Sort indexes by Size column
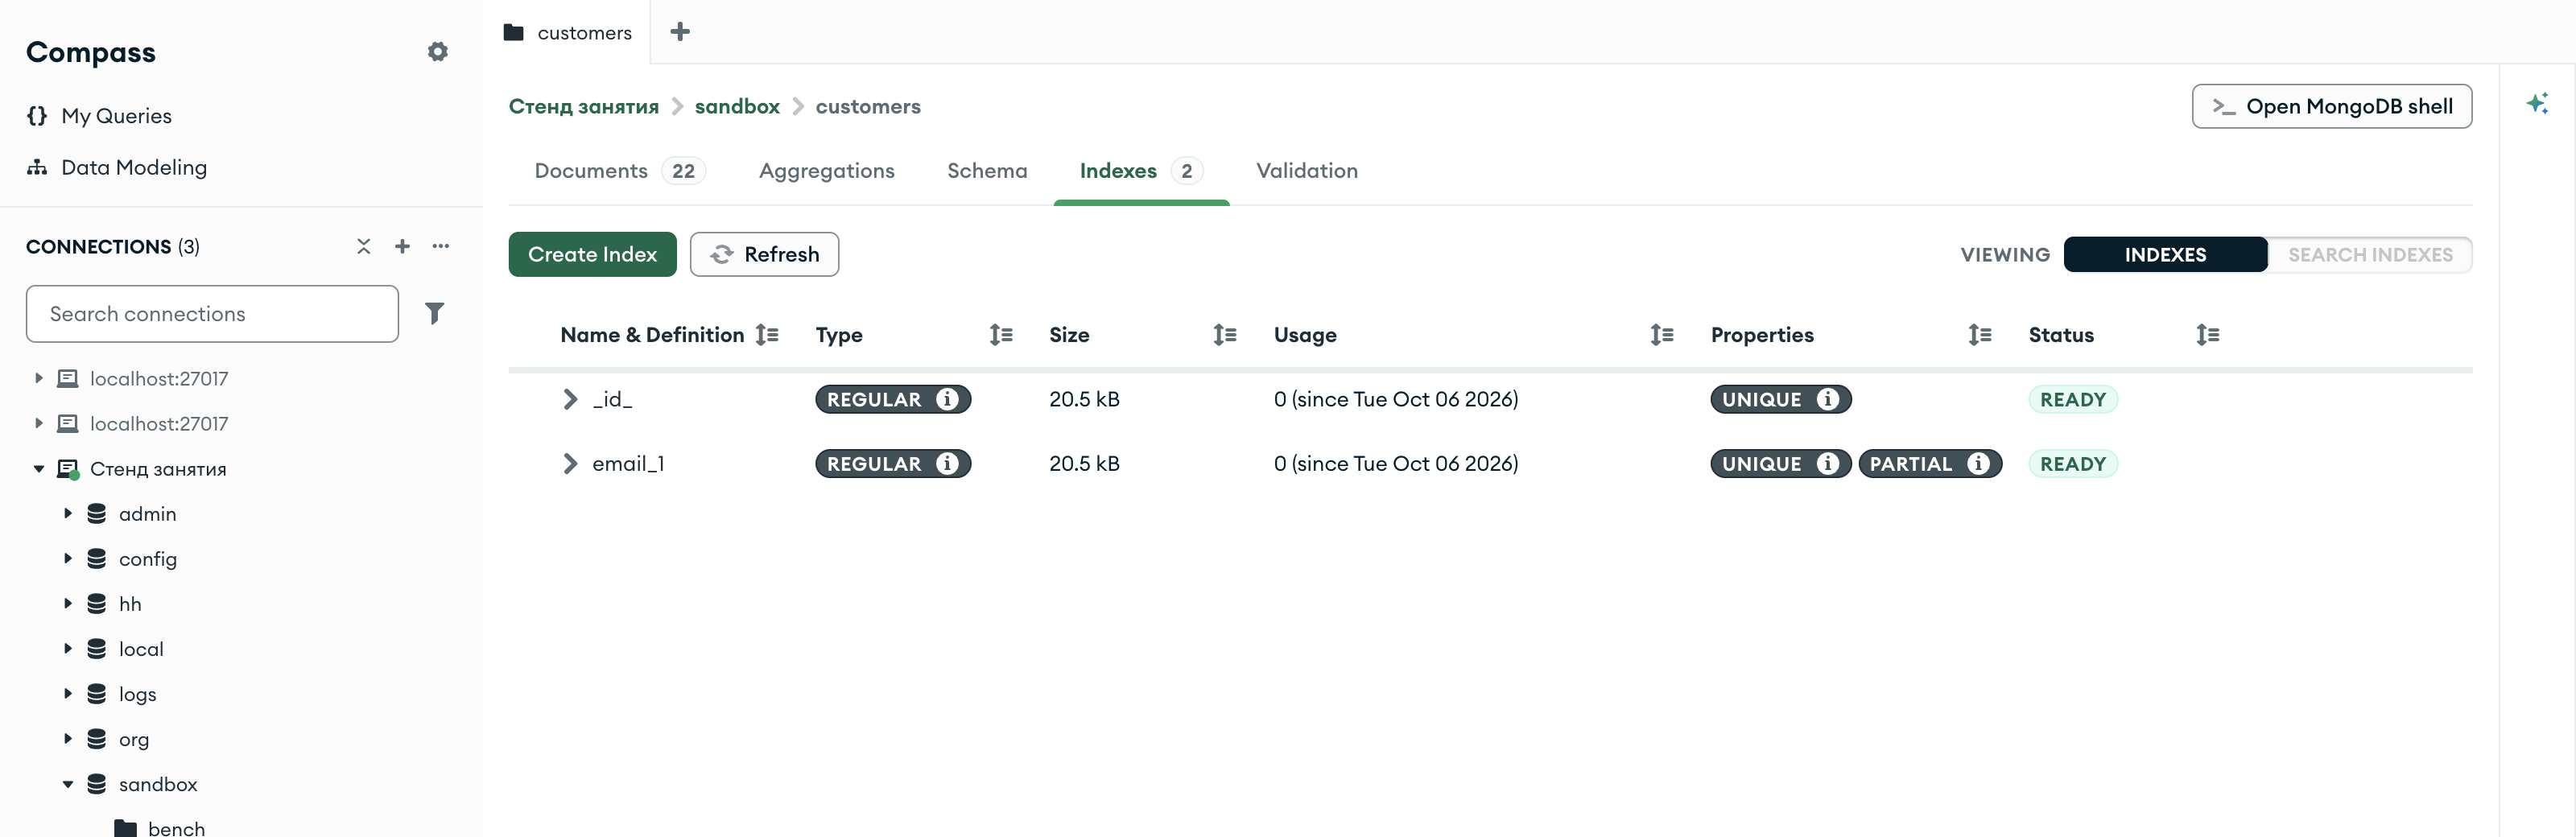The width and height of the screenshot is (2576, 837). [1225, 335]
